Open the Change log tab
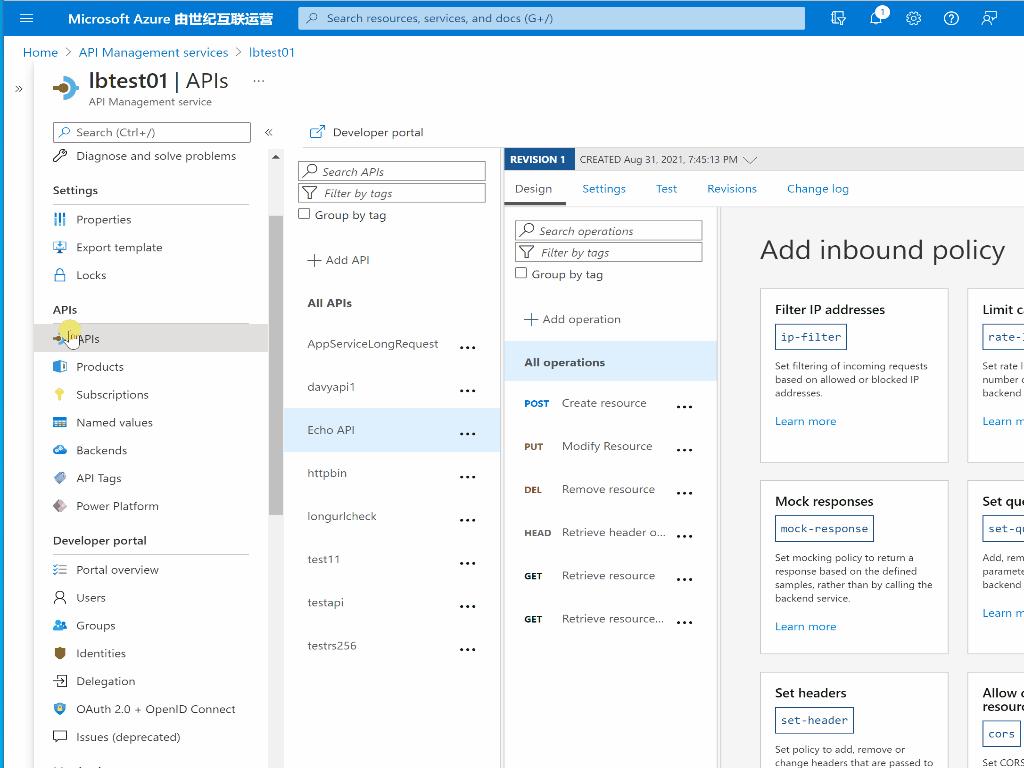 coord(817,188)
